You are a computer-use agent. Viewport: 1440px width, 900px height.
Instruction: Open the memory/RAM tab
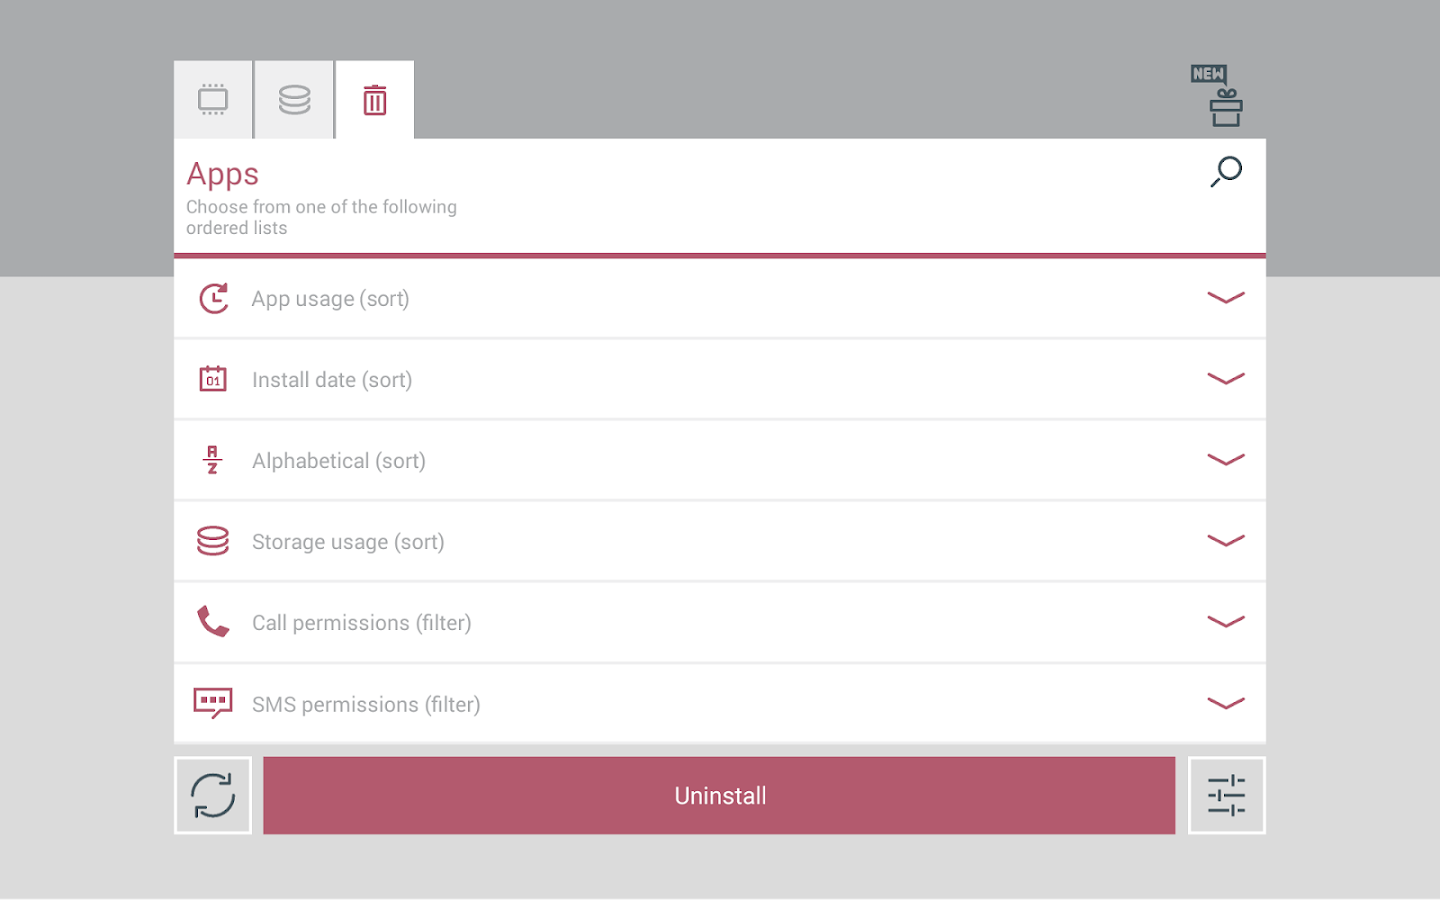tap(213, 100)
